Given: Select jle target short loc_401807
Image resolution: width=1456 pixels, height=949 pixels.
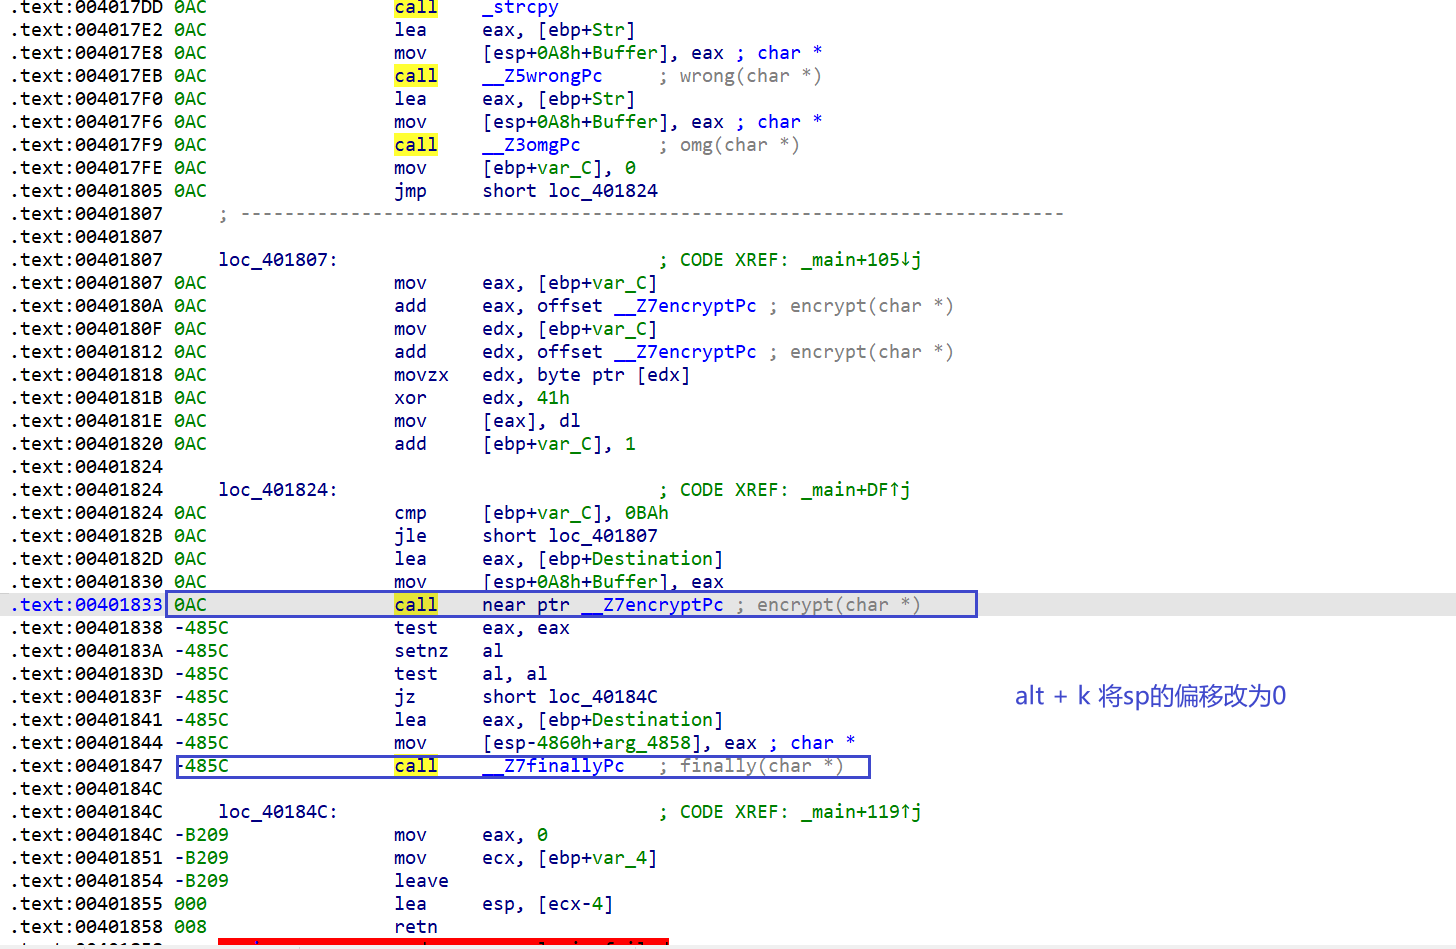Looking at the screenshot, I should [570, 536].
